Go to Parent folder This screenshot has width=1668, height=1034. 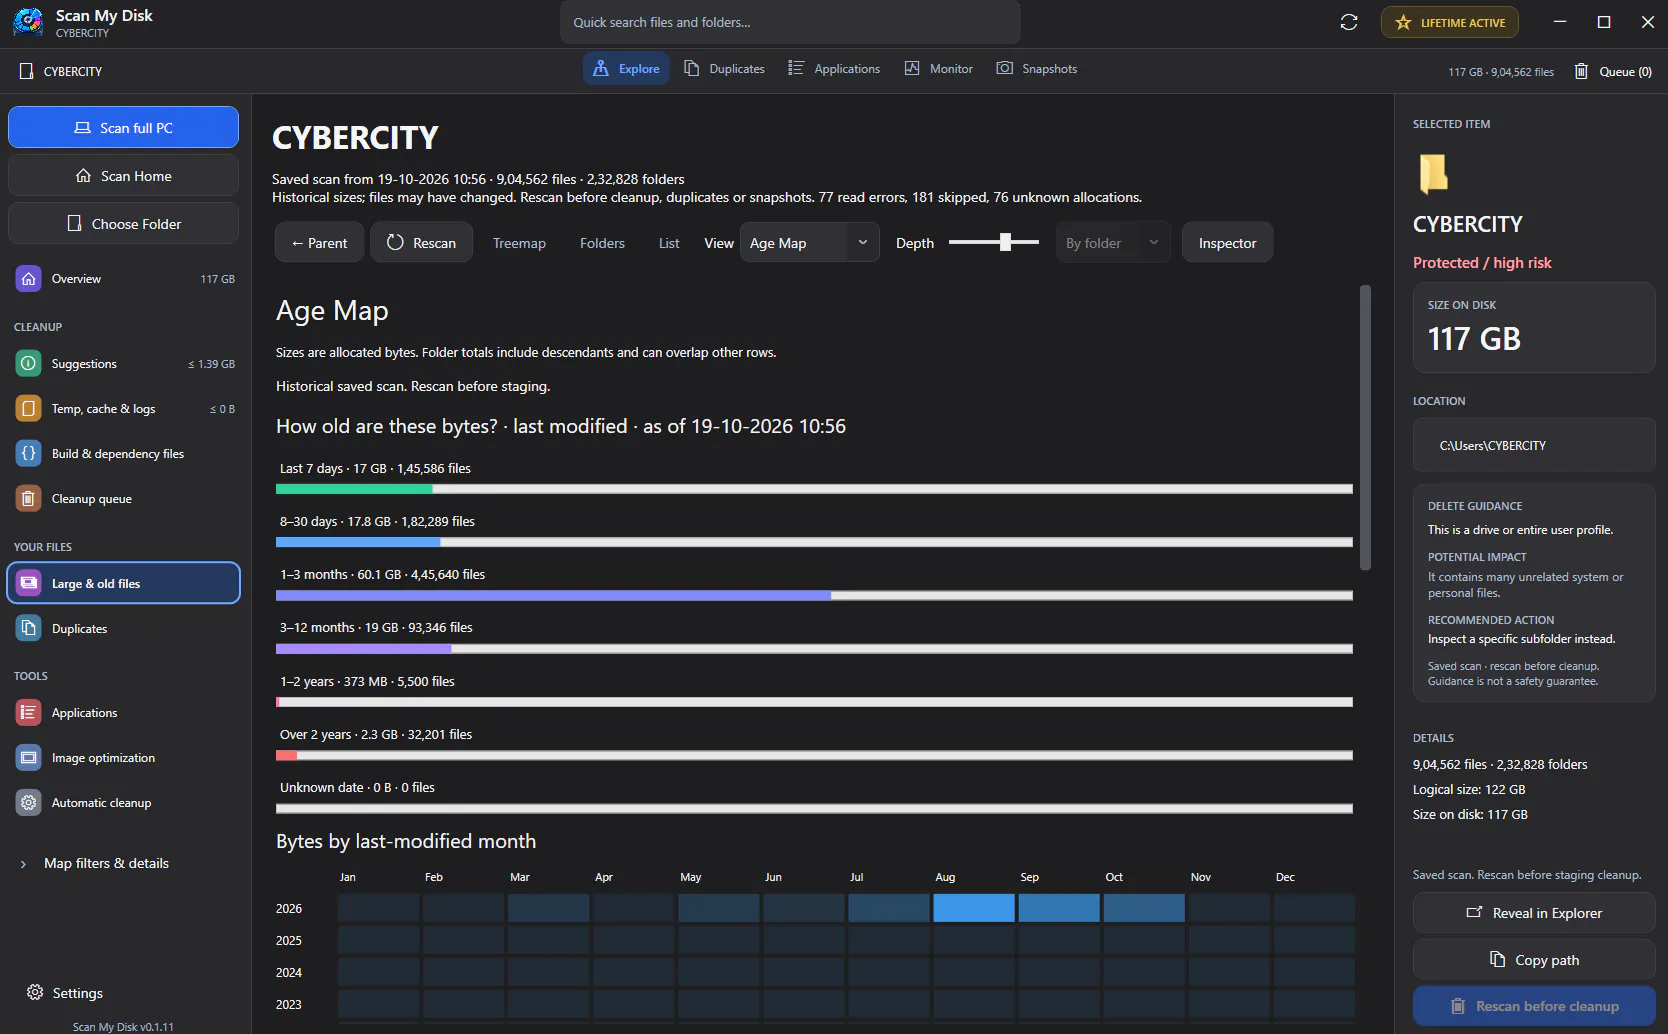click(319, 243)
